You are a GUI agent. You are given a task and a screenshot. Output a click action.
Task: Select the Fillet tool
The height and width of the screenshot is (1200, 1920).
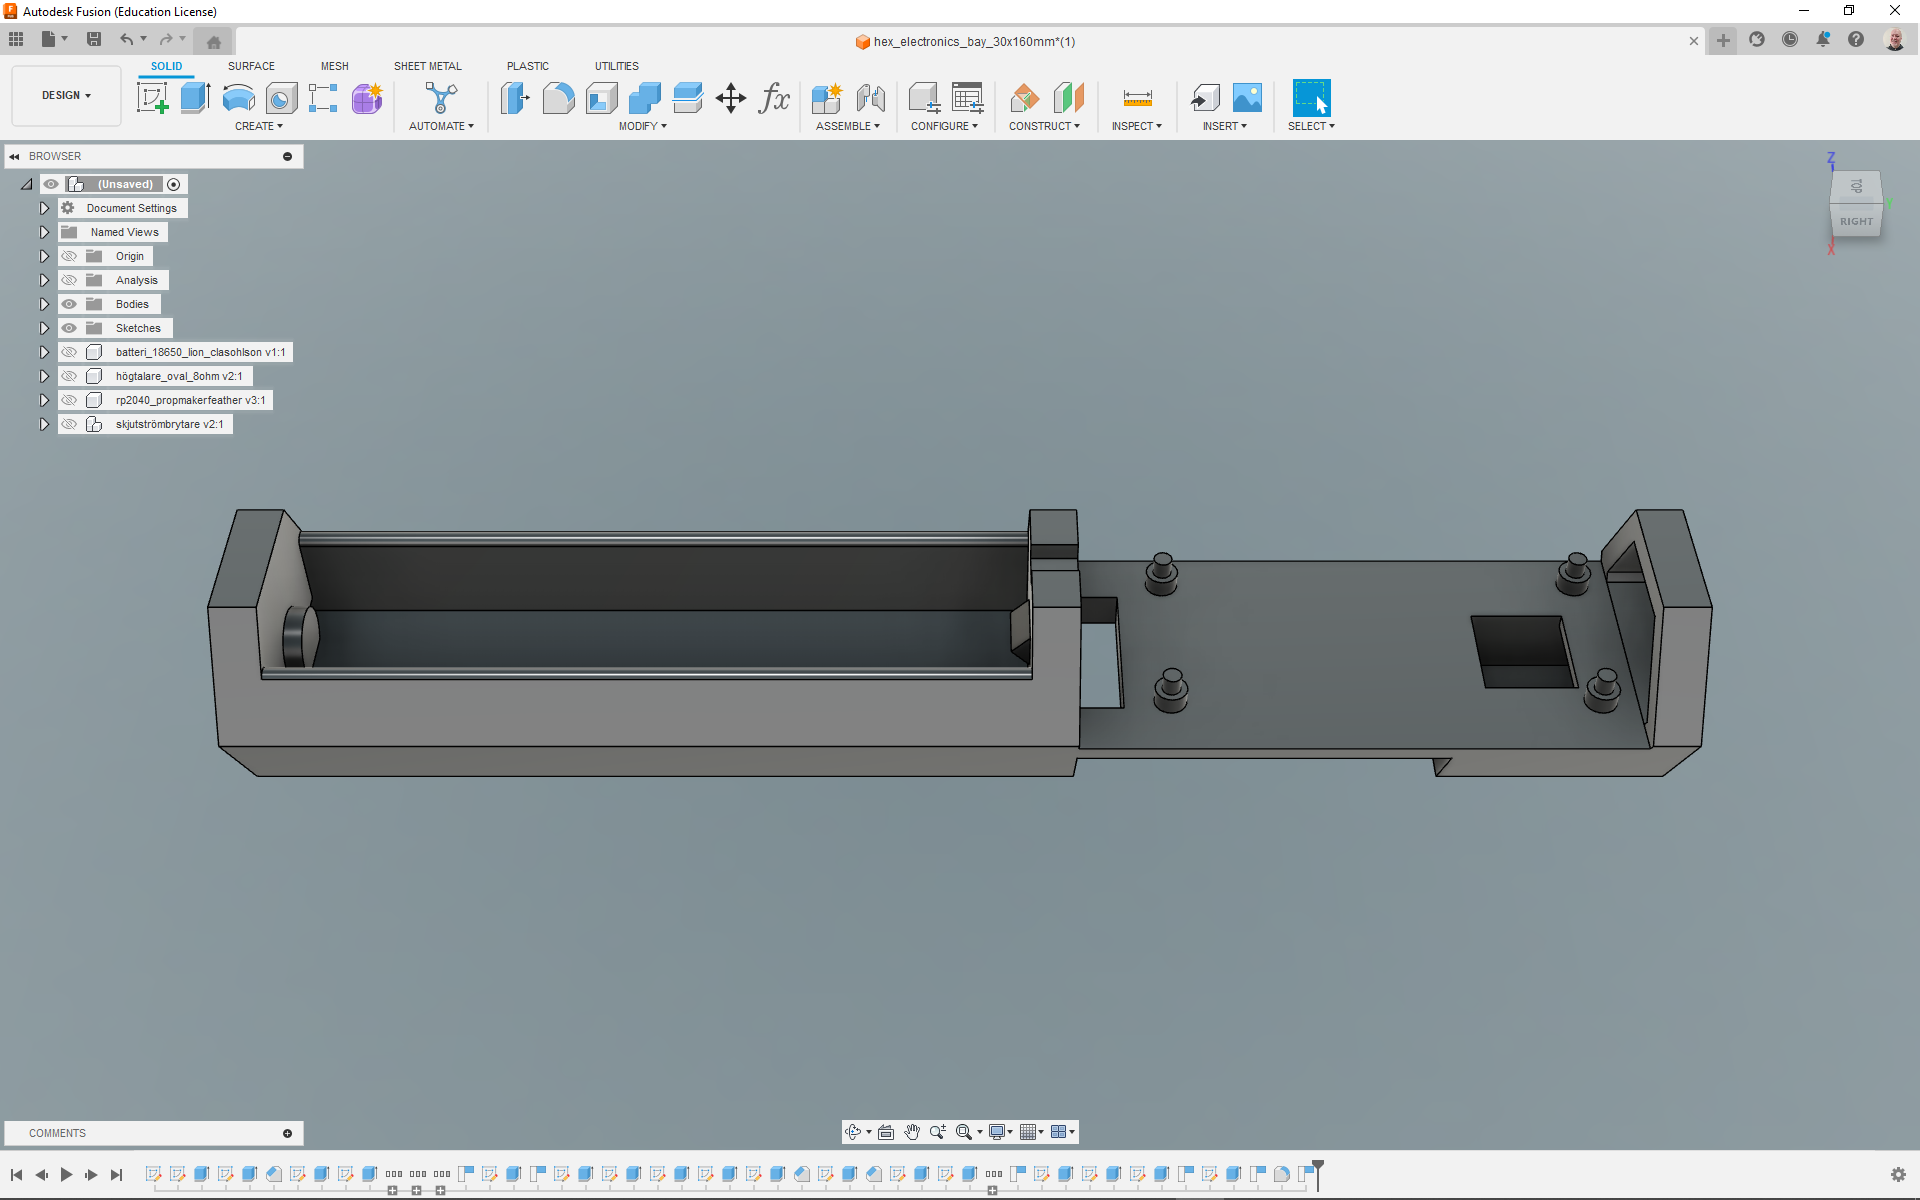point(558,98)
